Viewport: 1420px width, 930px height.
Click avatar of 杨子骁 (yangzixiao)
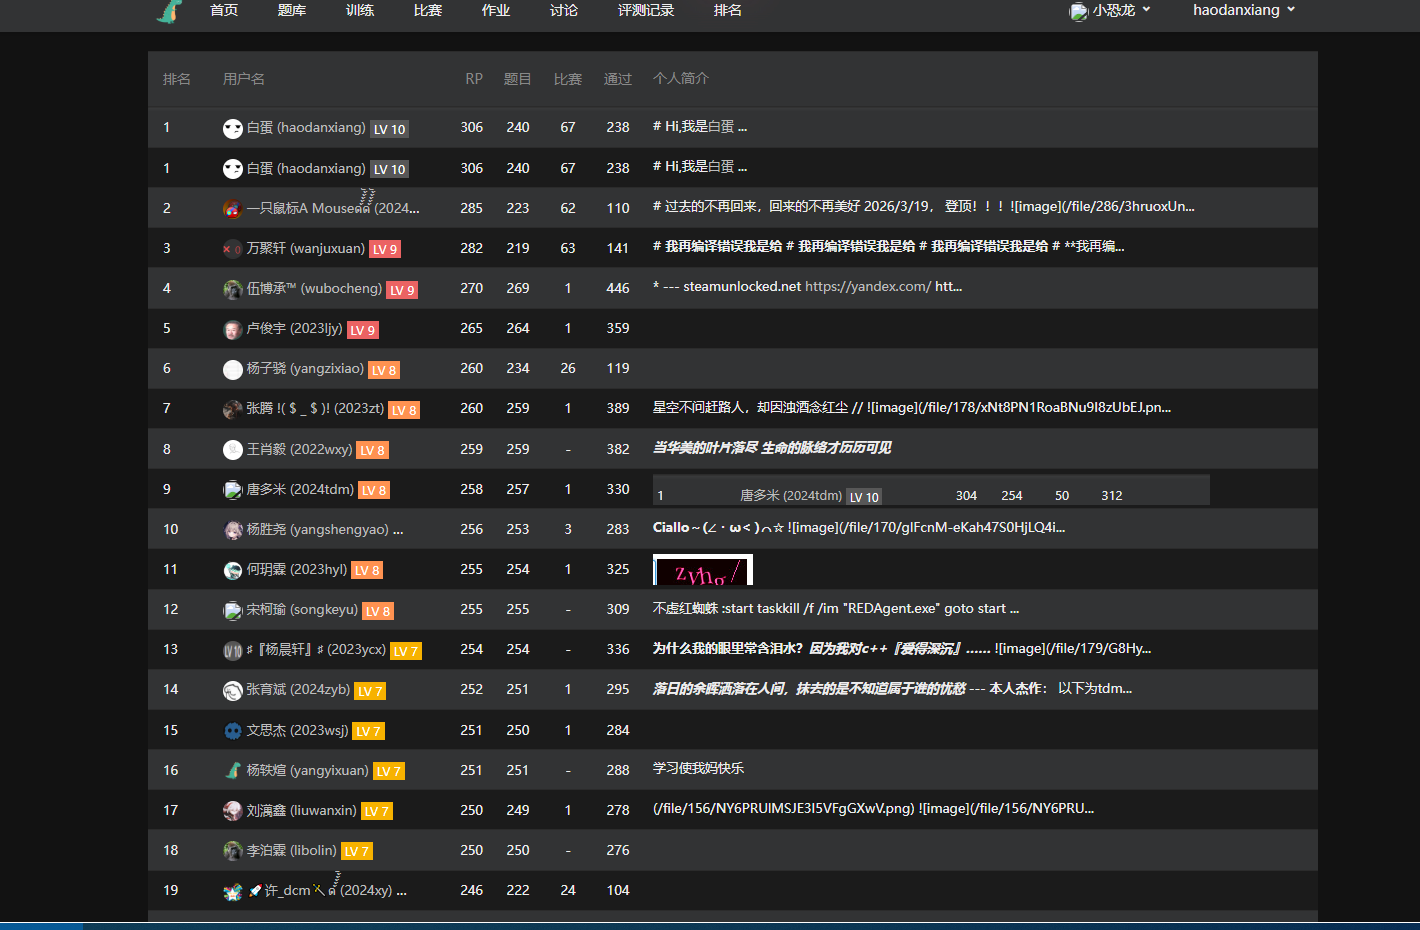coord(232,369)
